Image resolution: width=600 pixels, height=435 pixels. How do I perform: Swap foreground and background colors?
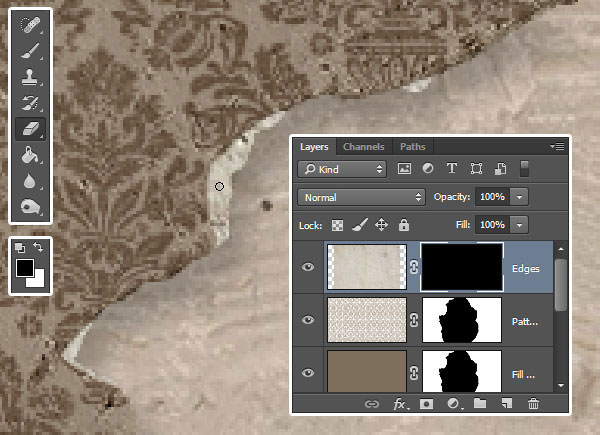pyautogui.click(x=38, y=247)
